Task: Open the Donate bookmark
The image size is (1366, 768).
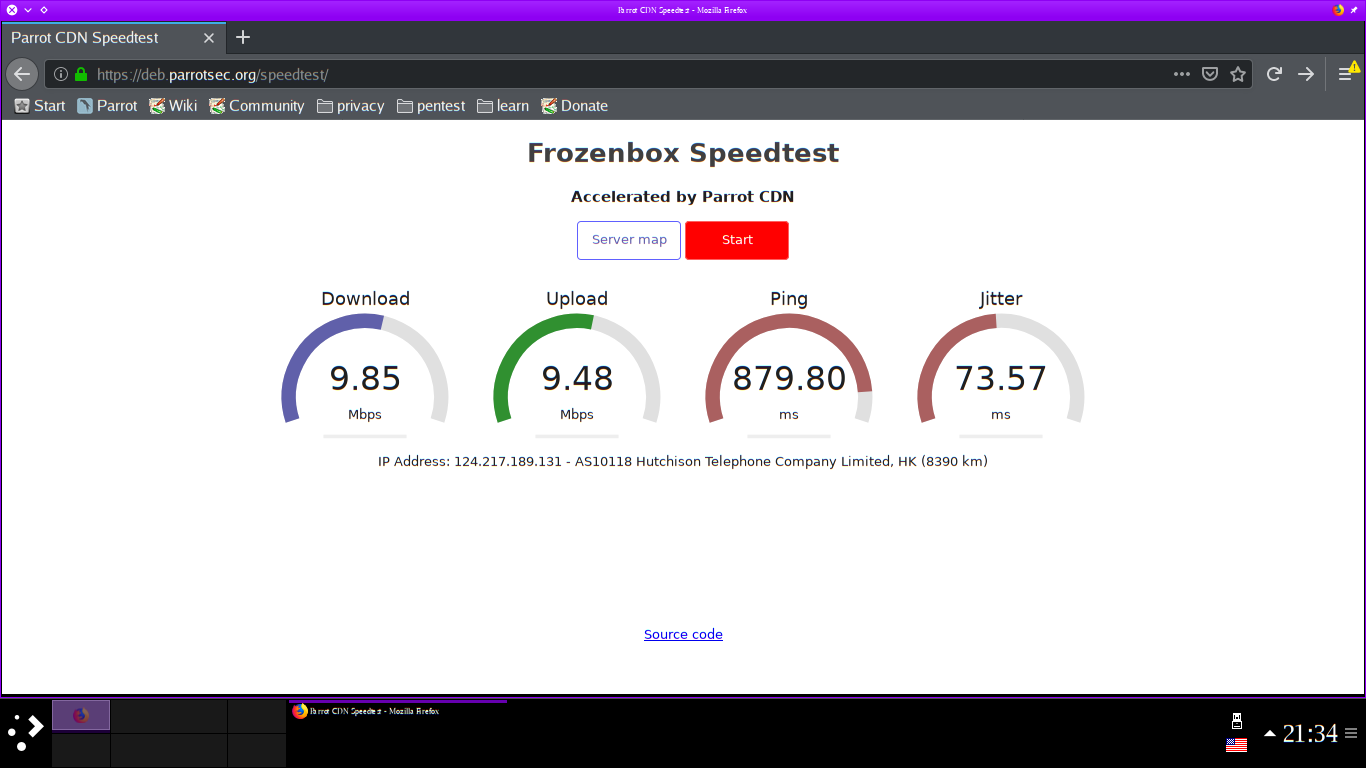Action: [x=575, y=106]
